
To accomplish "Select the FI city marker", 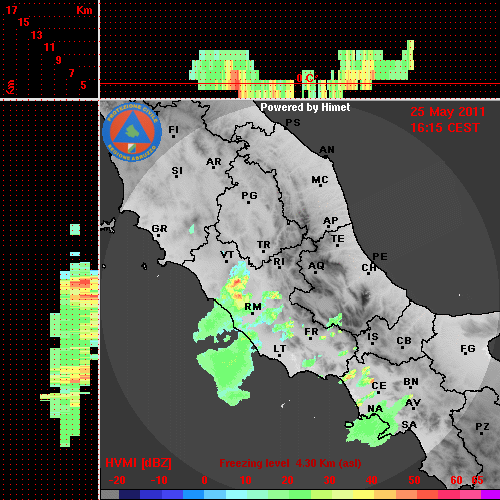I will click(173, 136).
